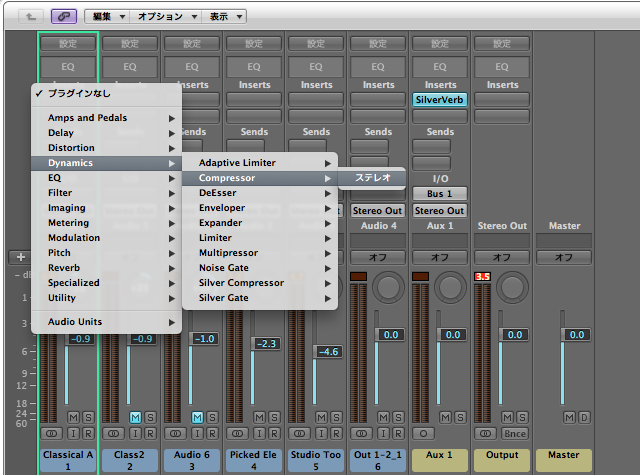Click stereo format icon on Picked Ele channel
This screenshot has width=640, height=475.
point(238,433)
